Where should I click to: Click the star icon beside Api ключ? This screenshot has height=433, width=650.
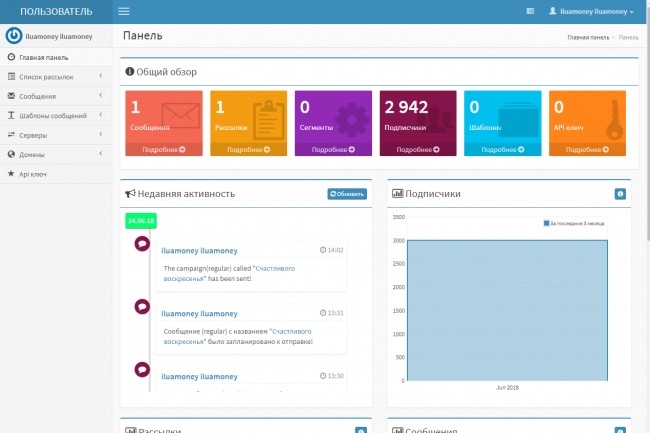[11, 174]
